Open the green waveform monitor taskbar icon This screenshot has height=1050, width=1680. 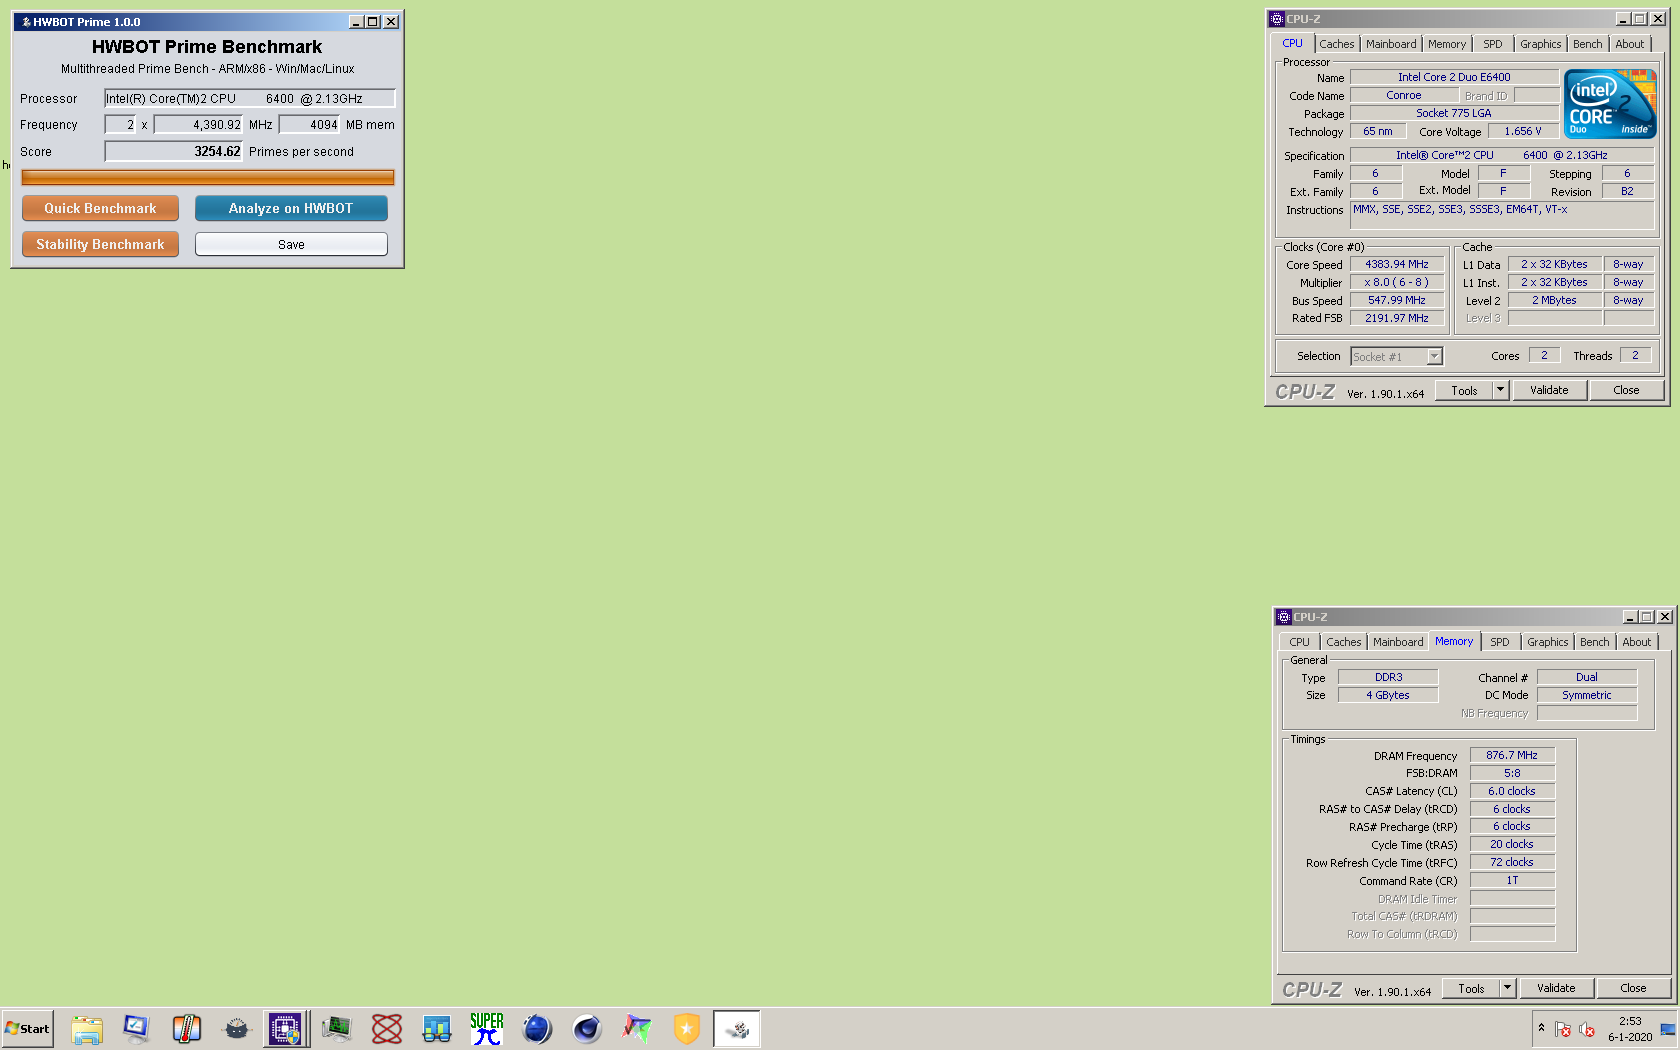337,1029
